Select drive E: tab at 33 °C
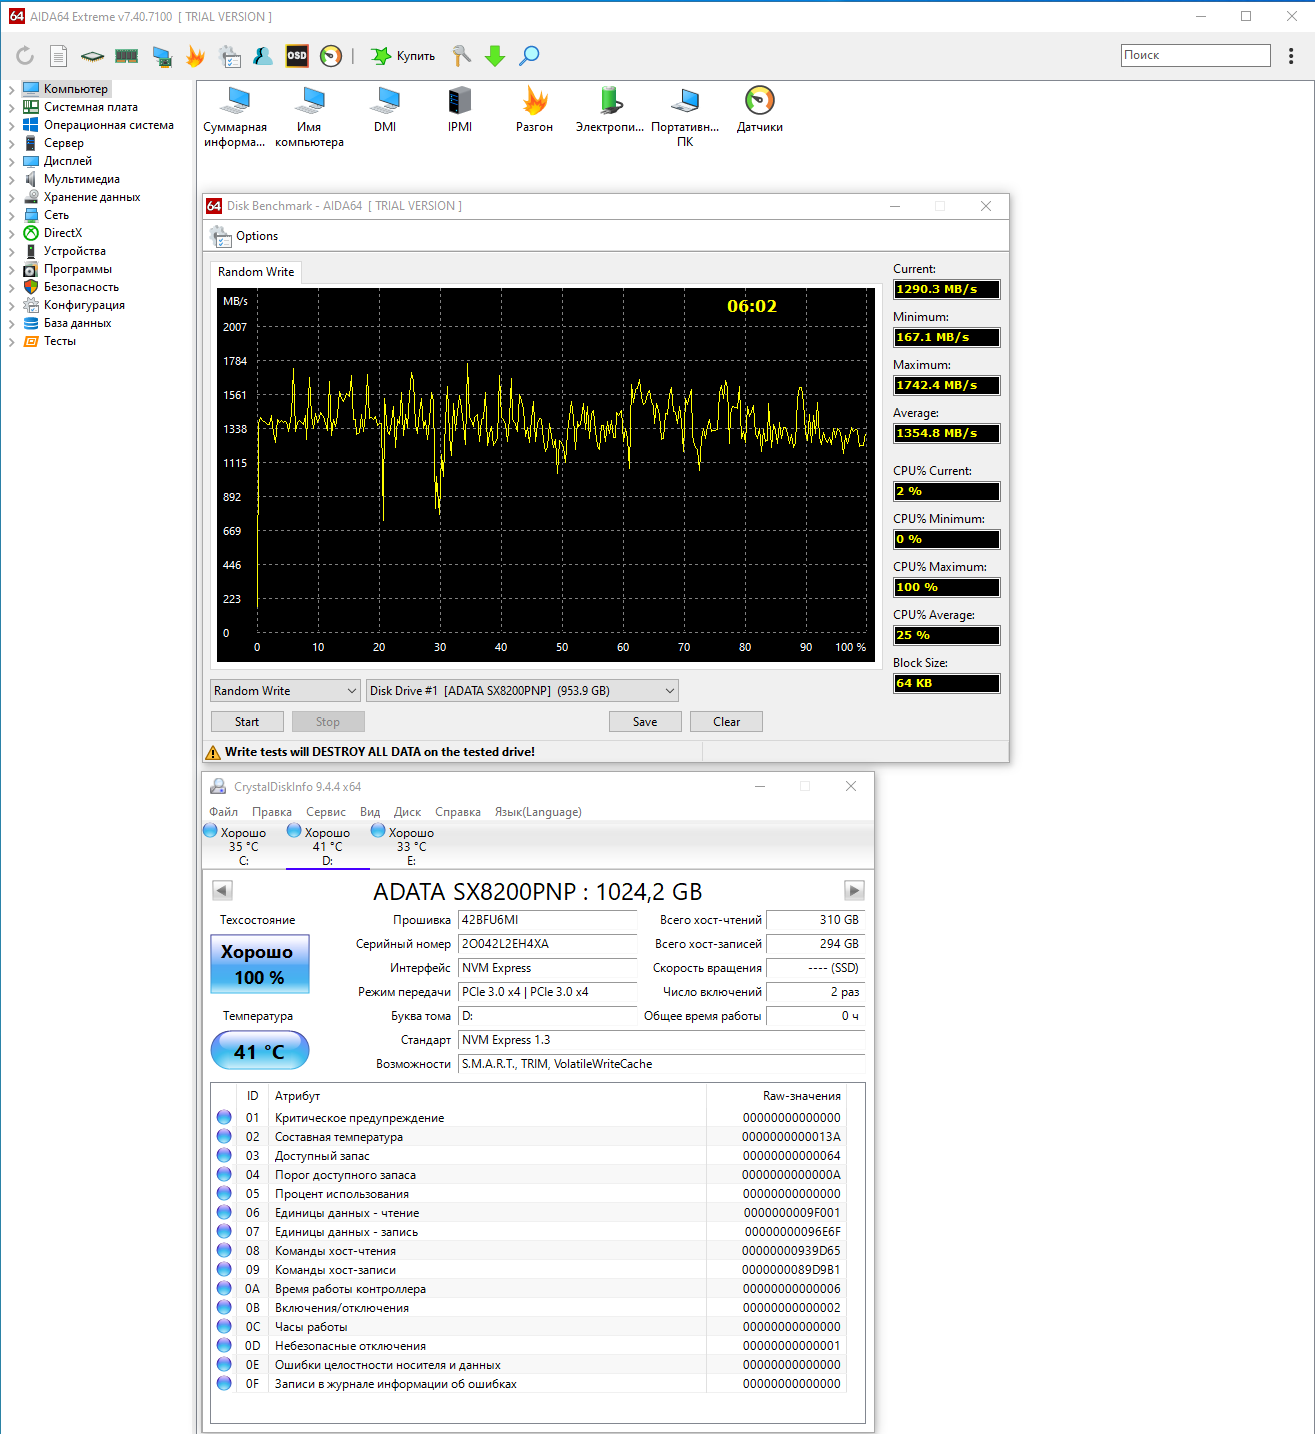The height and width of the screenshot is (1434, 1315). point(411,846)
